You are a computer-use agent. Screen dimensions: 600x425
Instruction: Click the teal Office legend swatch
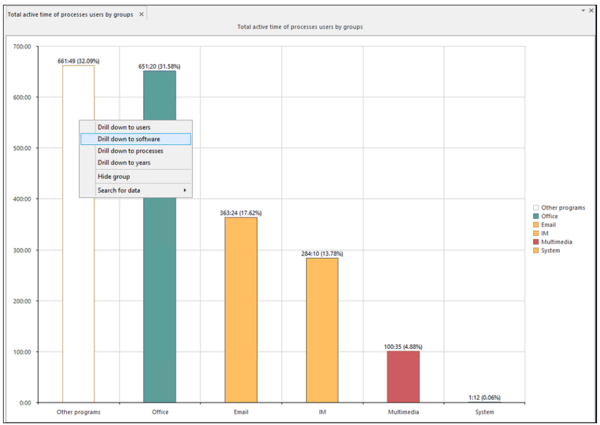(x=536, y=216)
